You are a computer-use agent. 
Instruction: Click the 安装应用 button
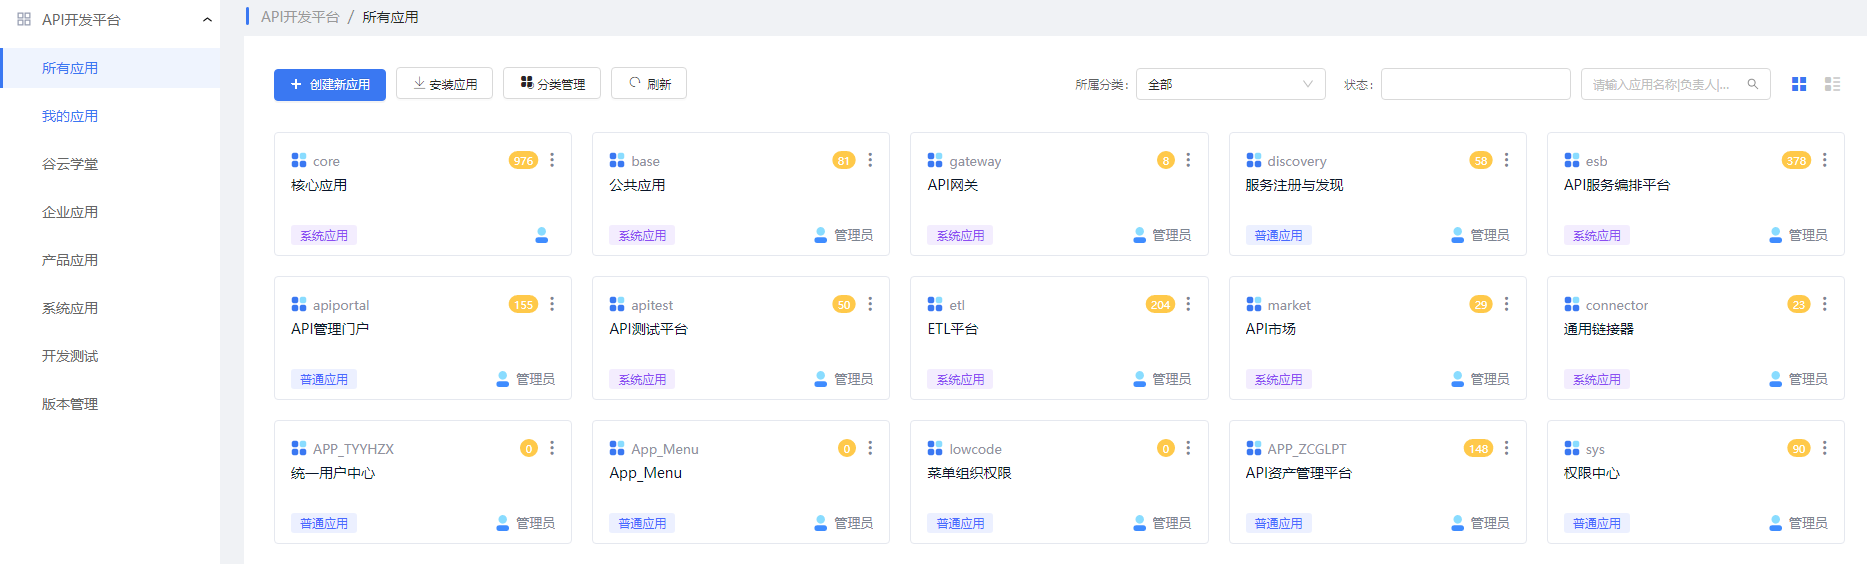[x=444, y=84]
